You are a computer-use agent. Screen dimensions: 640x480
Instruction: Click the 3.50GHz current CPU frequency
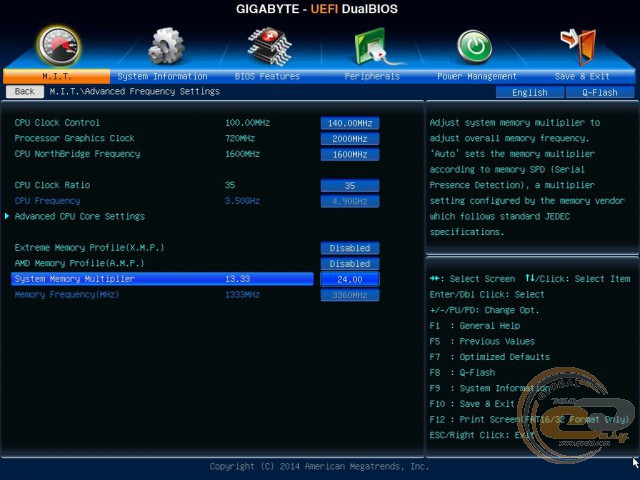pyautogui.click(x=242, y=201)
